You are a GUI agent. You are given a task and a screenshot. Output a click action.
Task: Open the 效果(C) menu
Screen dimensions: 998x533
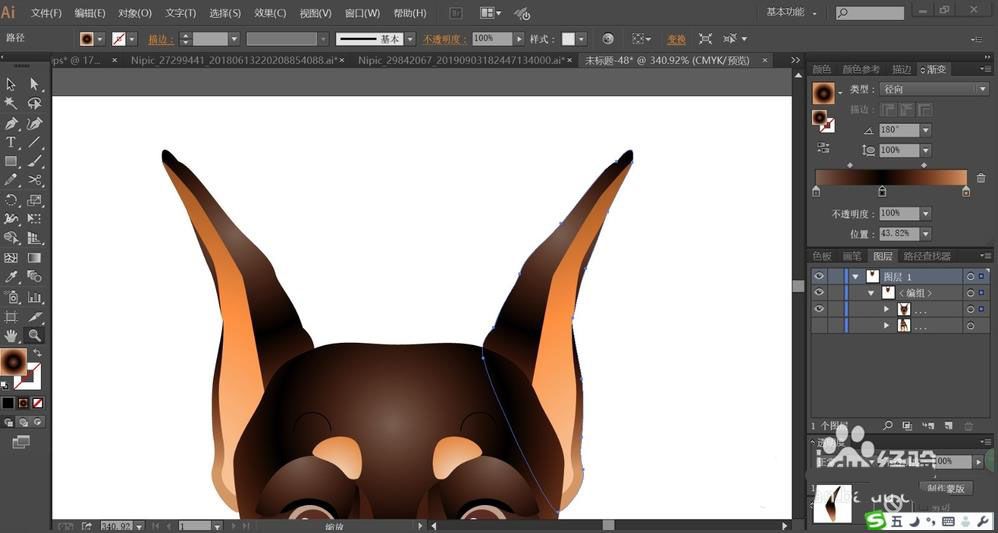pyautogui.click(x=269, y=13)
